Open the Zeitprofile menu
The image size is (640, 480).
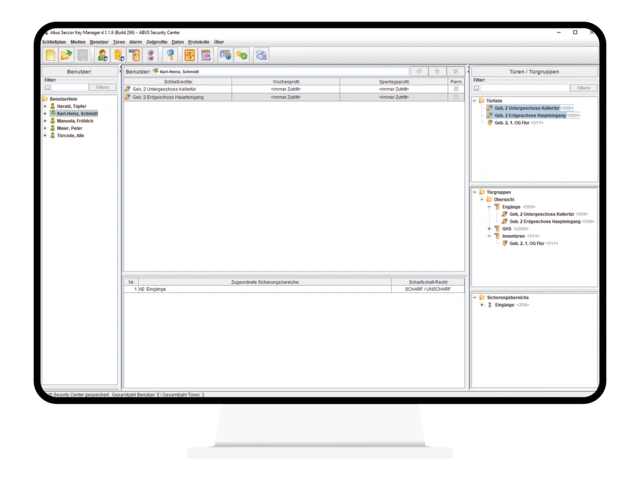pyautogui.click(x=157, y=42)
